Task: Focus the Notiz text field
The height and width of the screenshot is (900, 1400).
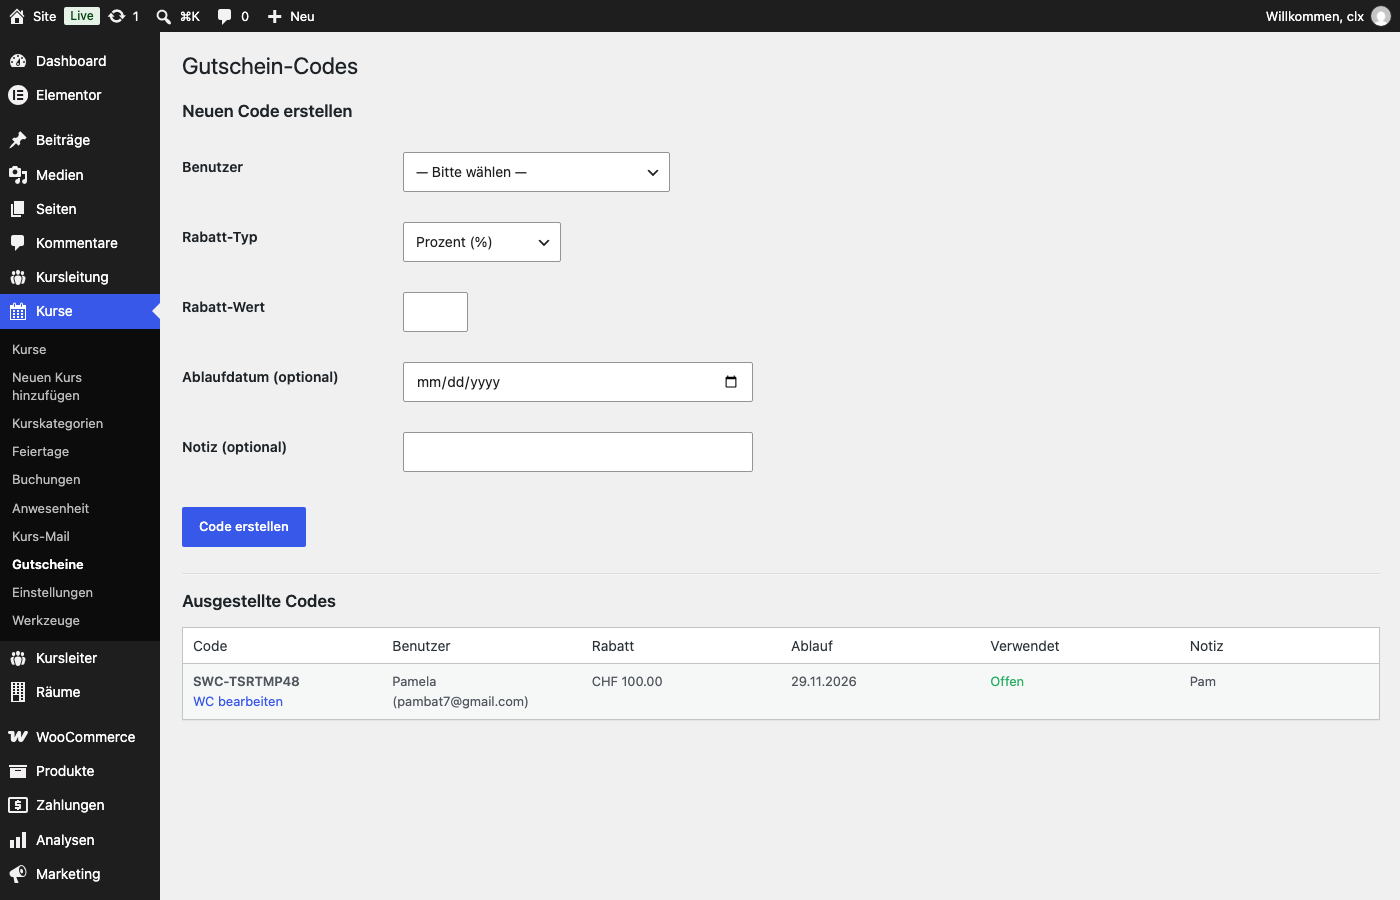Action: (578, 452)
